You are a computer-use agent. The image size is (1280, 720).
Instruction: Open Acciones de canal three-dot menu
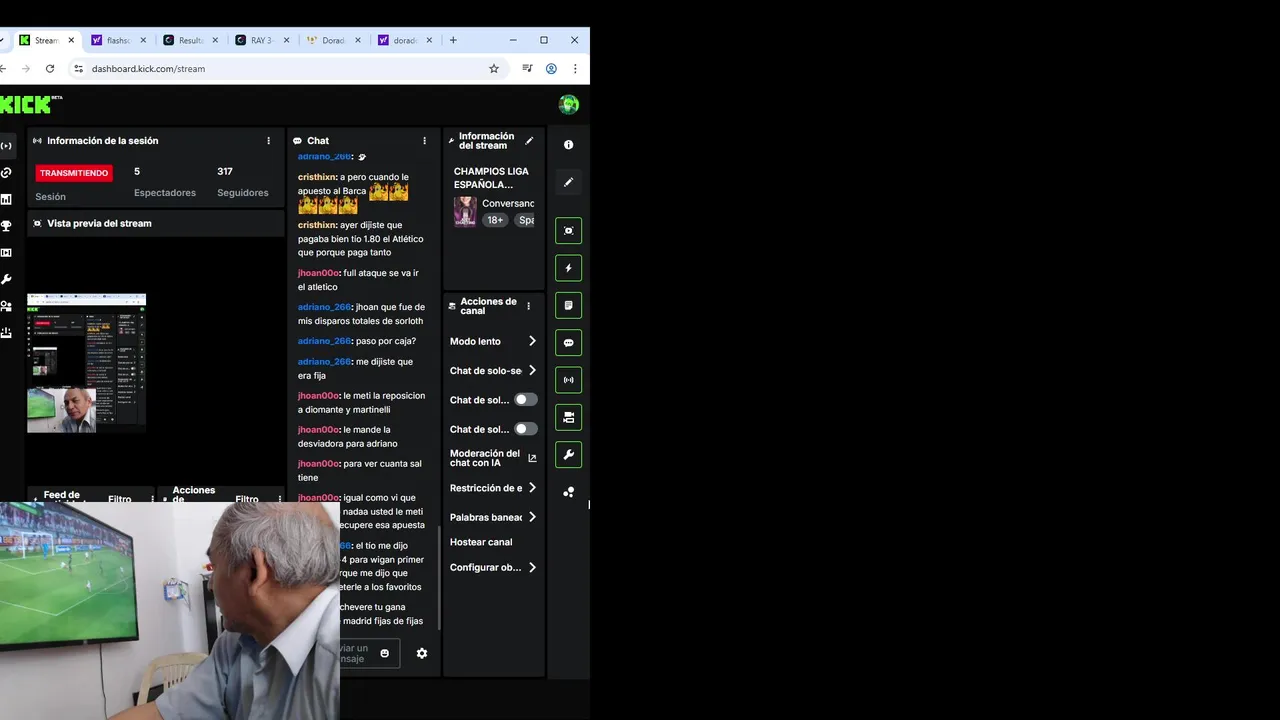[529, 306]
